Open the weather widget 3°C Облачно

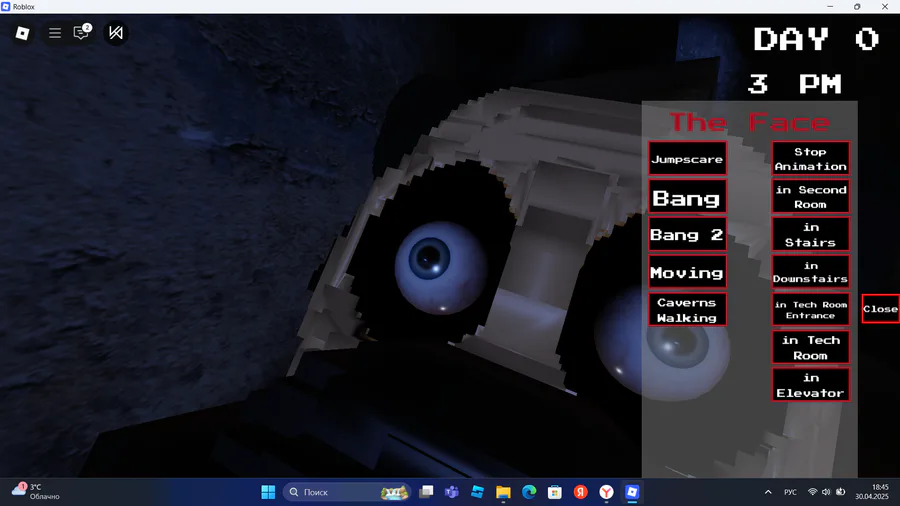tap(36, 492)
